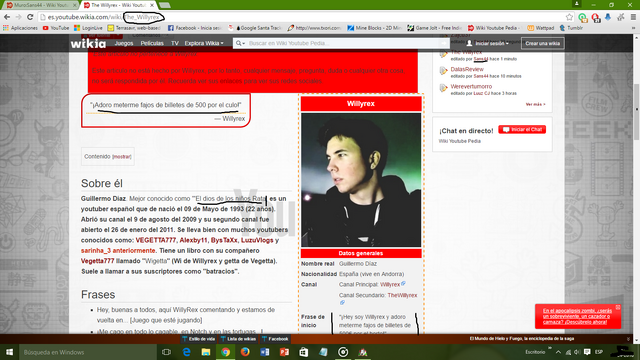Open the Game Jolt bookmark

(x=434, y=28)
